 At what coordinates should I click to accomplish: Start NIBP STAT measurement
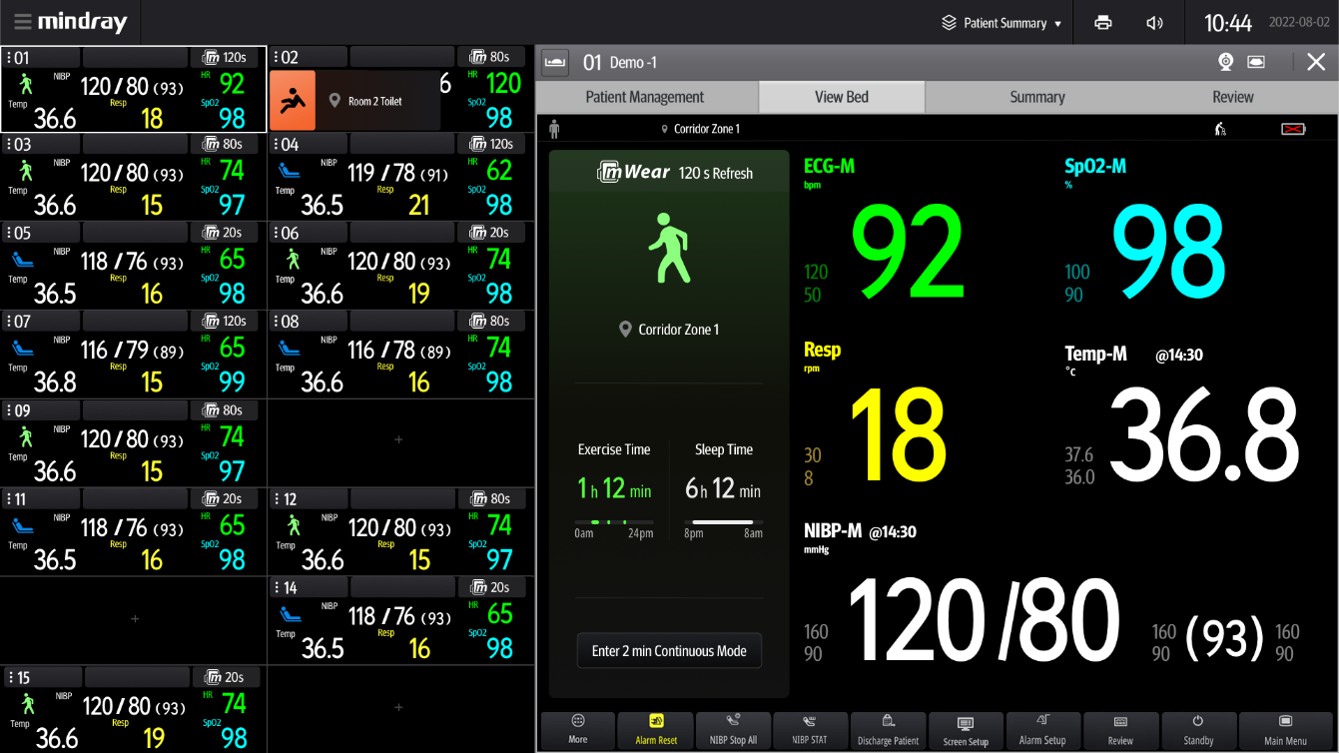coord(810,730)
